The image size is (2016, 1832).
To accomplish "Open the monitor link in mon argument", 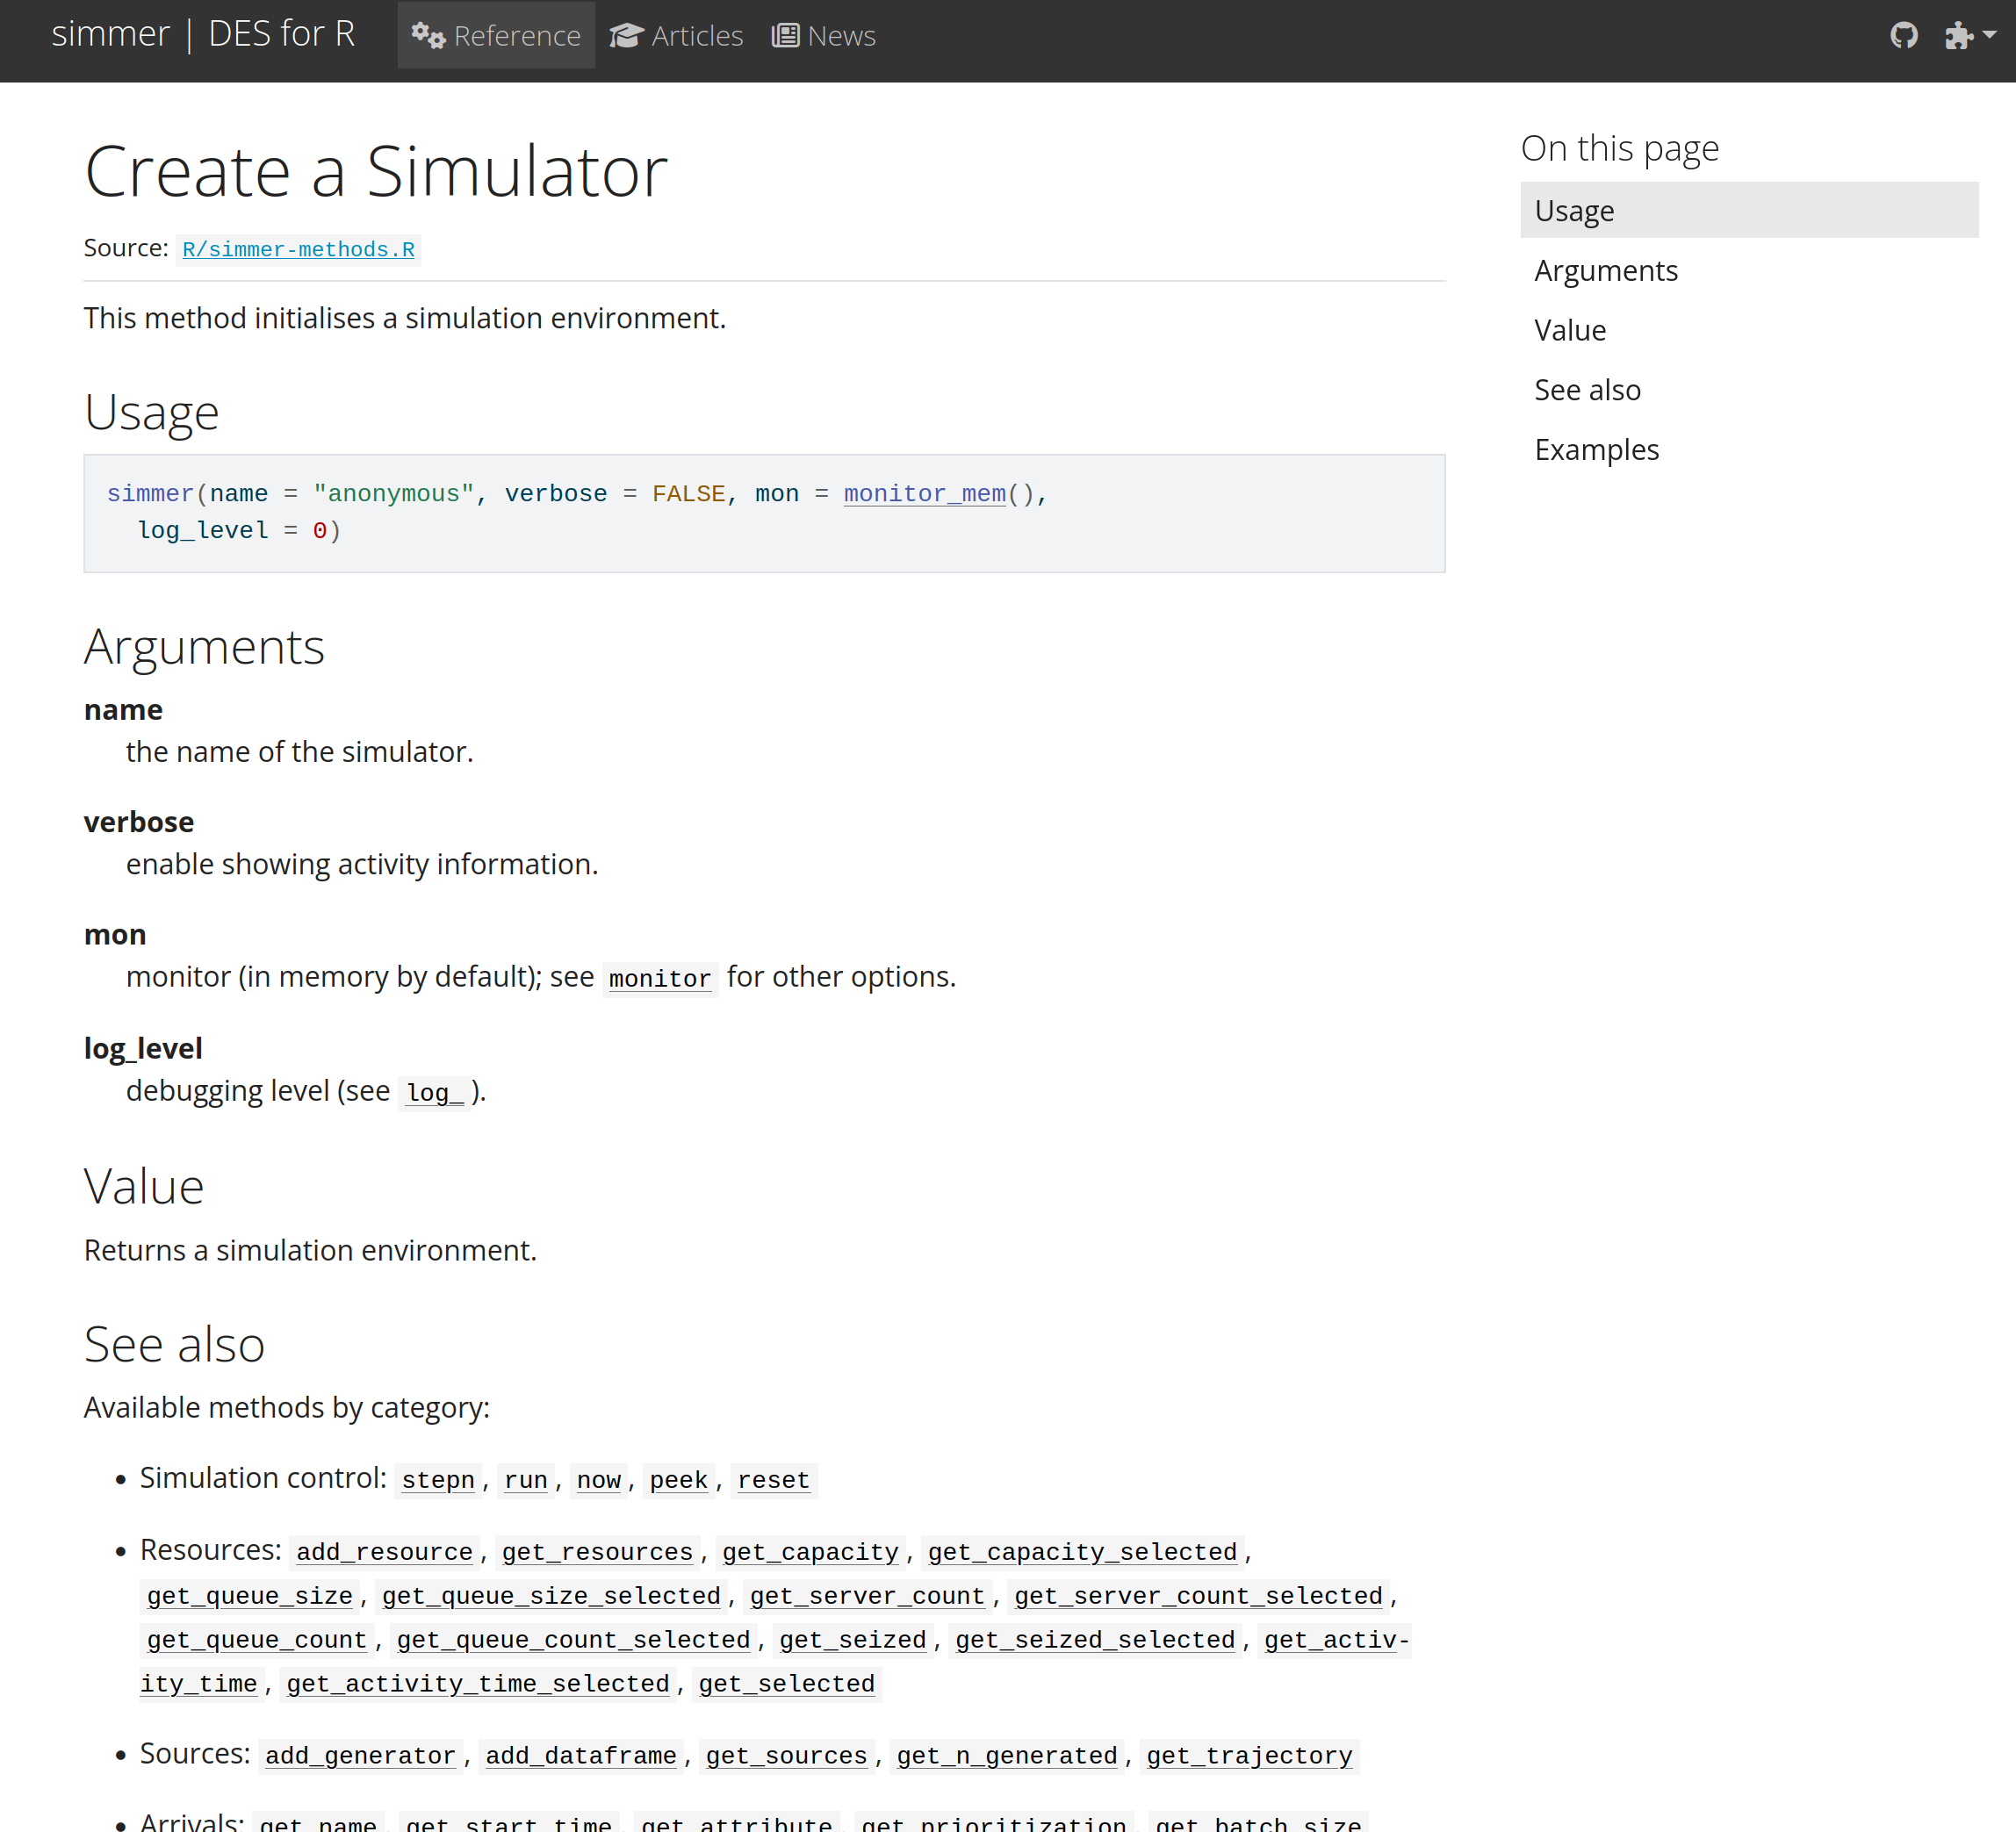I will tap(659, 979).
